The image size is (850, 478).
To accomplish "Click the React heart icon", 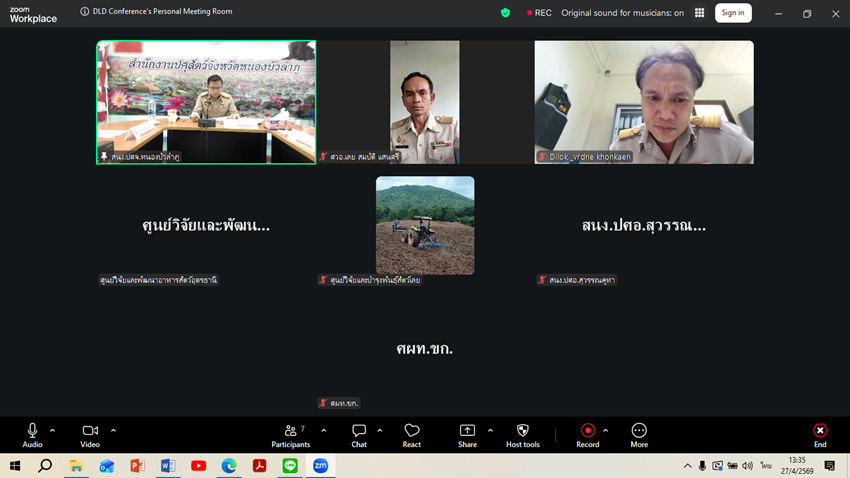I will (x=411, y=434).
